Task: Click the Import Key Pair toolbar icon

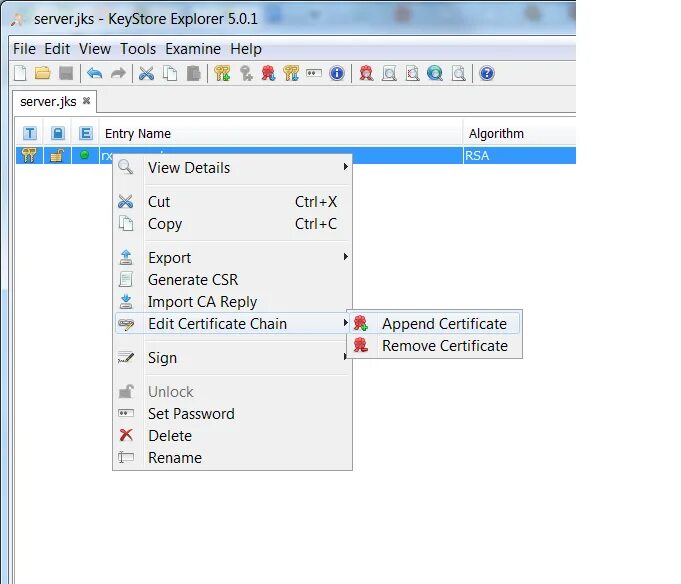Action: point(291,73)
